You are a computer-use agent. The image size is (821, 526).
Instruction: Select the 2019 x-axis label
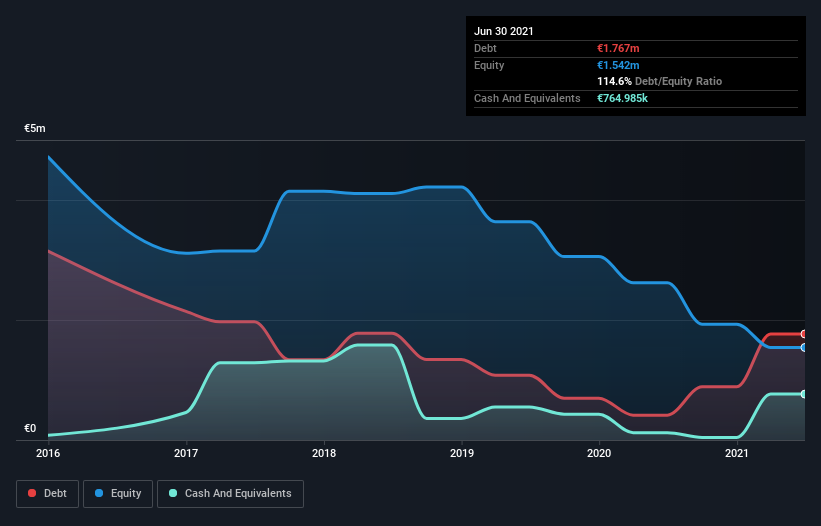tap(462, 453)
